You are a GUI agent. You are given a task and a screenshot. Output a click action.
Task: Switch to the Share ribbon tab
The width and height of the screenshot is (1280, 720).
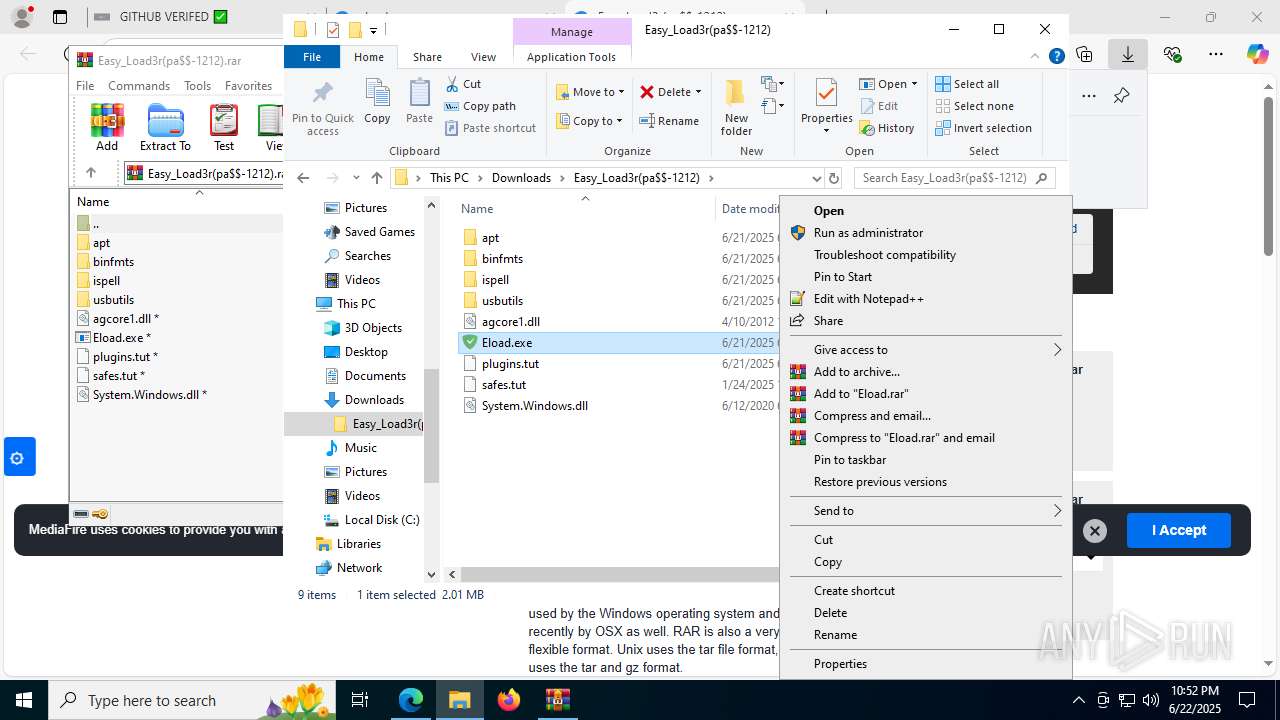427,57
